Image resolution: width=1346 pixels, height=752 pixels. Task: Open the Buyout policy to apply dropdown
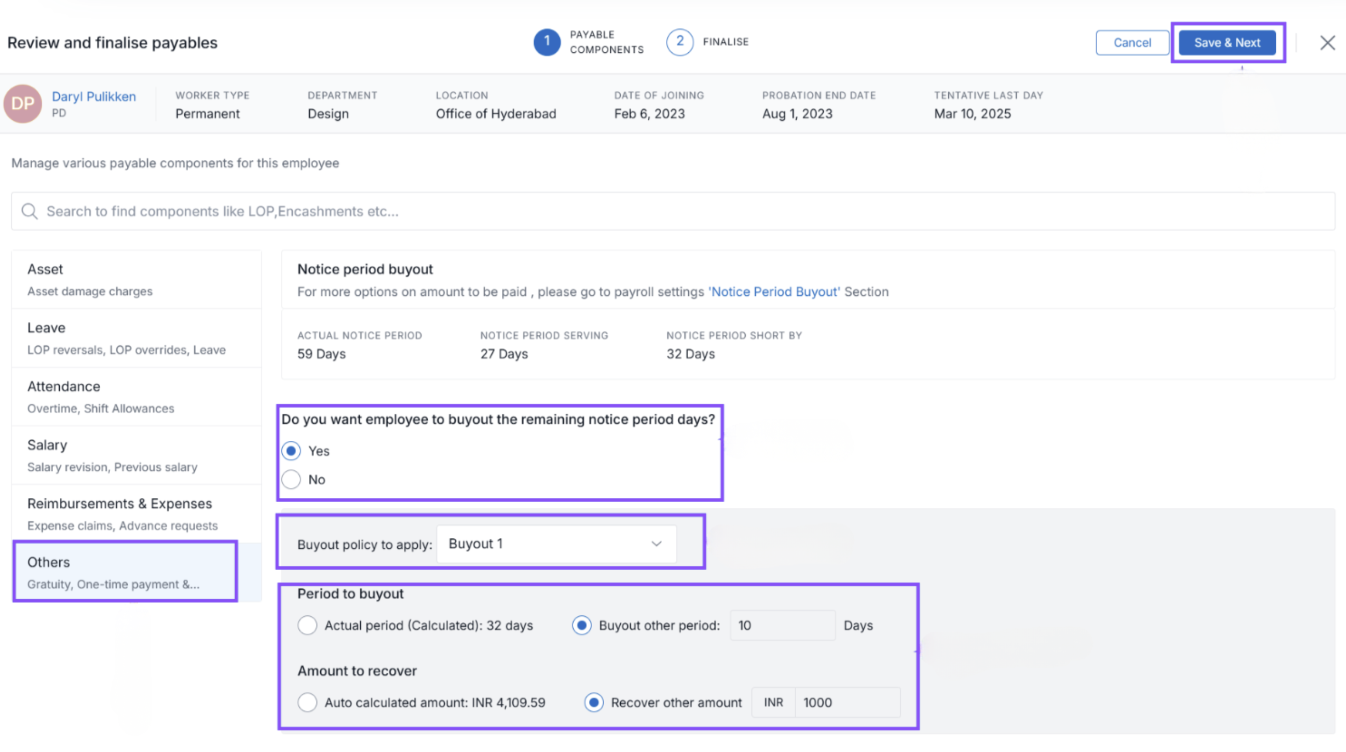[x=556, y=544]
